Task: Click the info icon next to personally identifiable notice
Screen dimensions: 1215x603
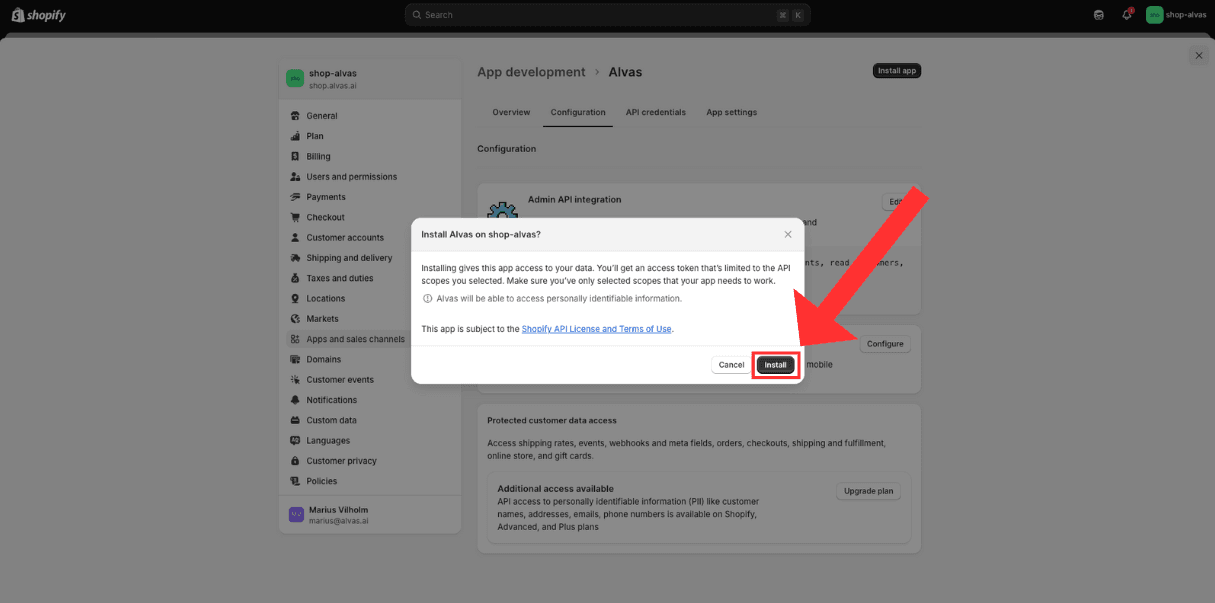Action: [x=428, y=298]
